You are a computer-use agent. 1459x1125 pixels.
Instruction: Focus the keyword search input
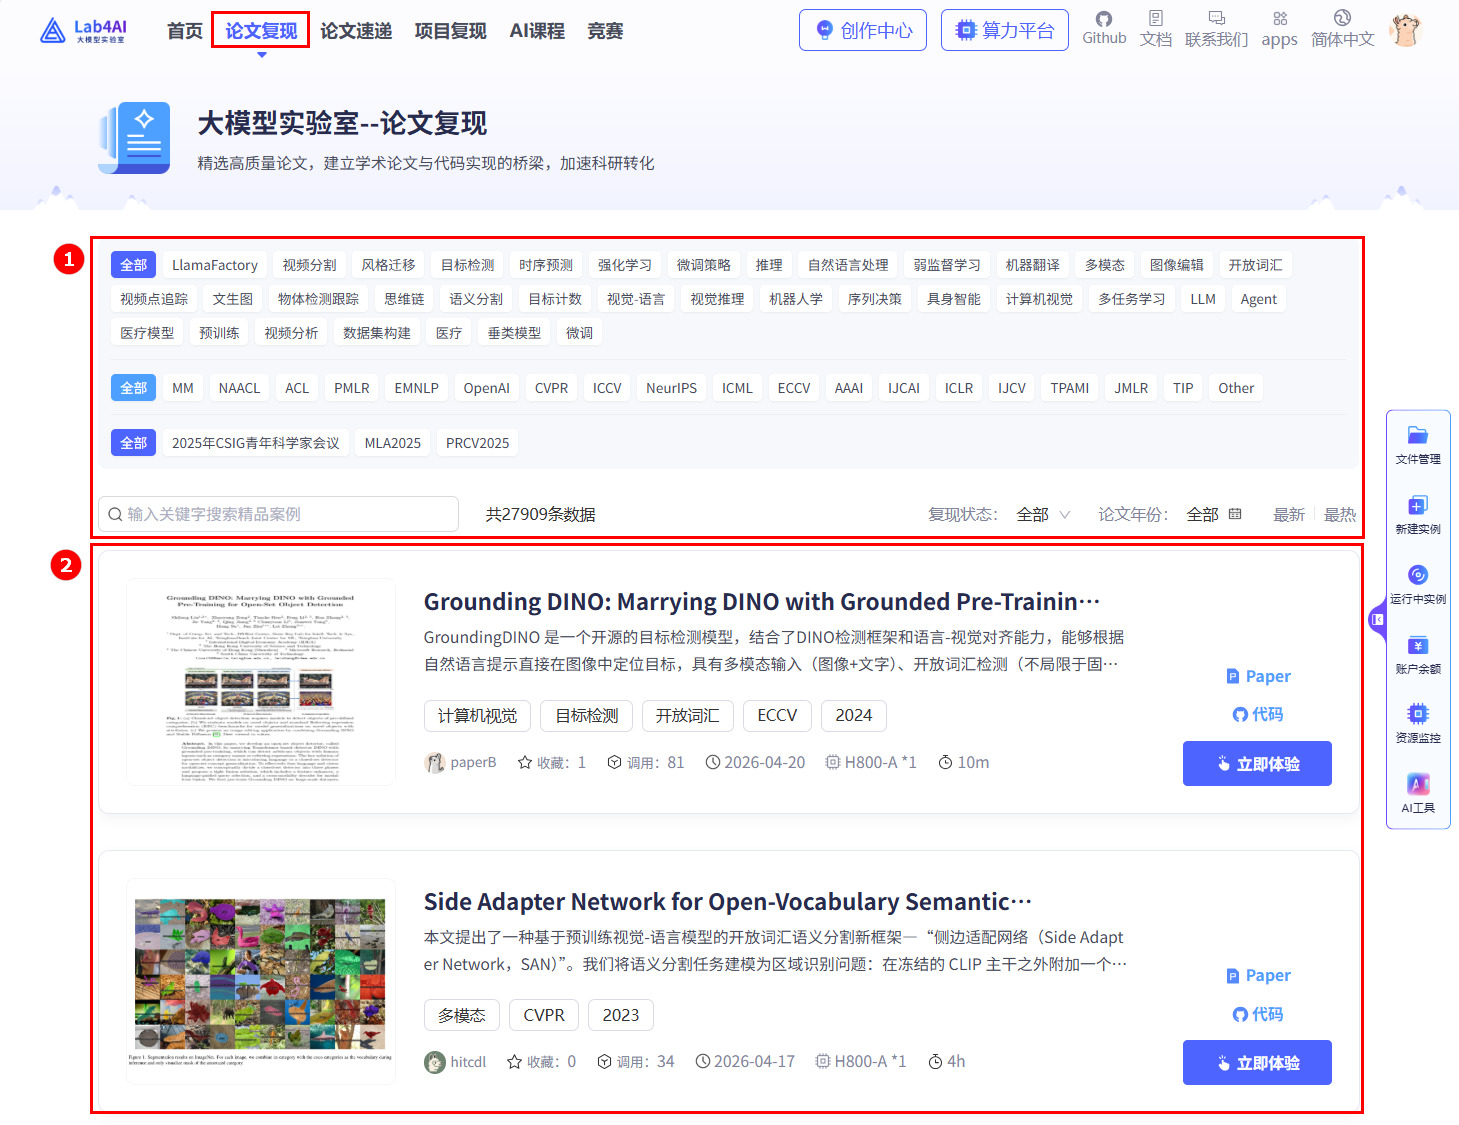pos(278,514)
